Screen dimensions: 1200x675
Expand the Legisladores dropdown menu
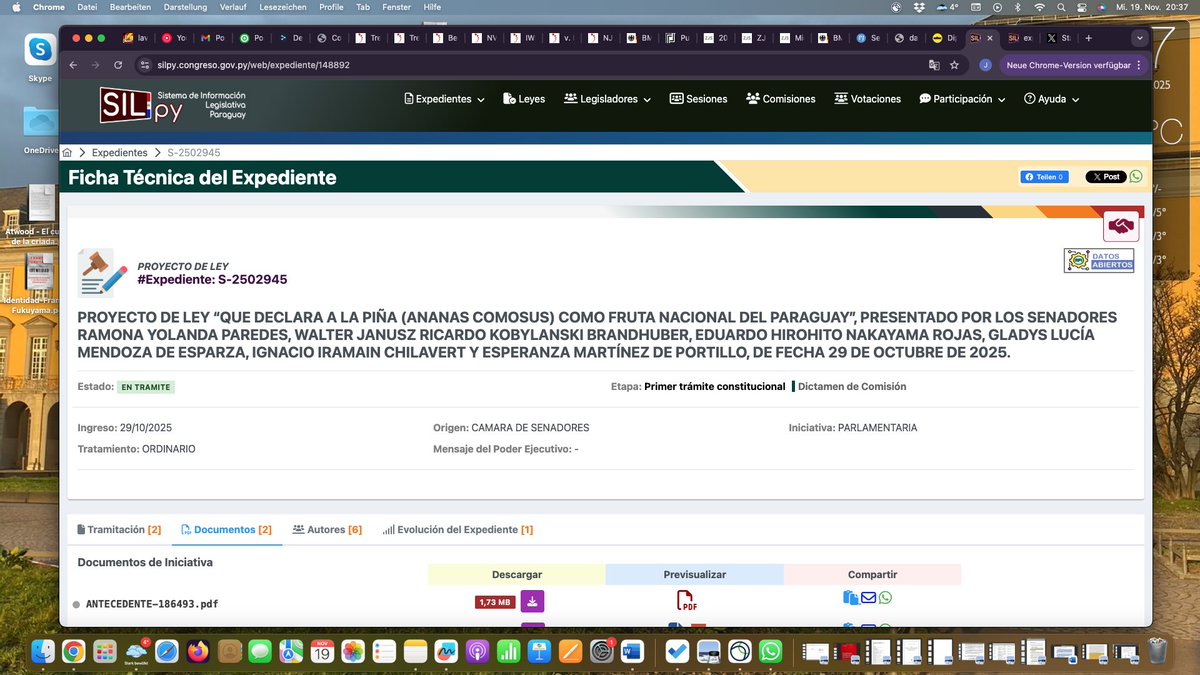(608, 99)
